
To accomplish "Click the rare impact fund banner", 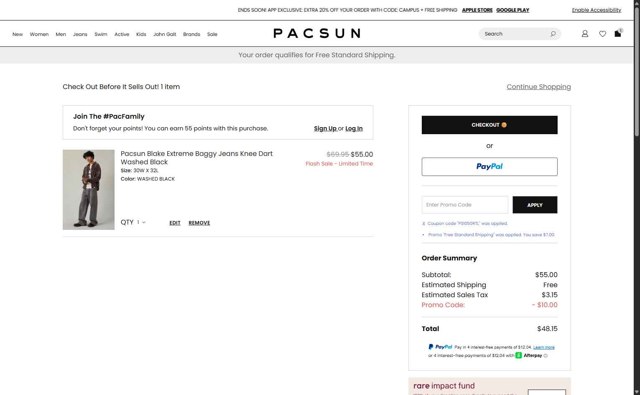I will pyautogui.click(x=489, y=386).
